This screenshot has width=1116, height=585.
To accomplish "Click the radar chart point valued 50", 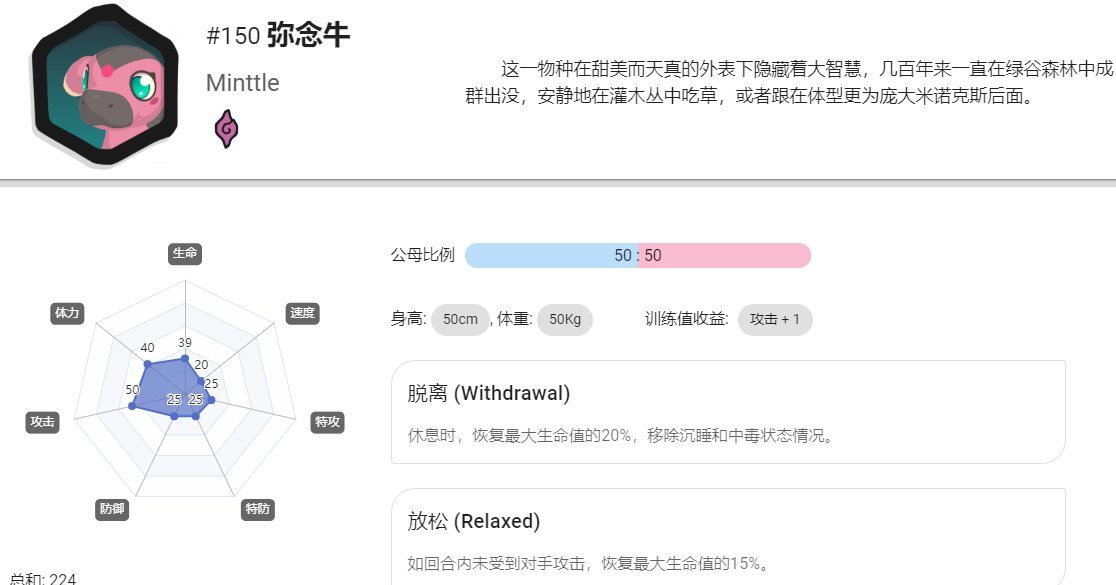I will tap(132, 406).
